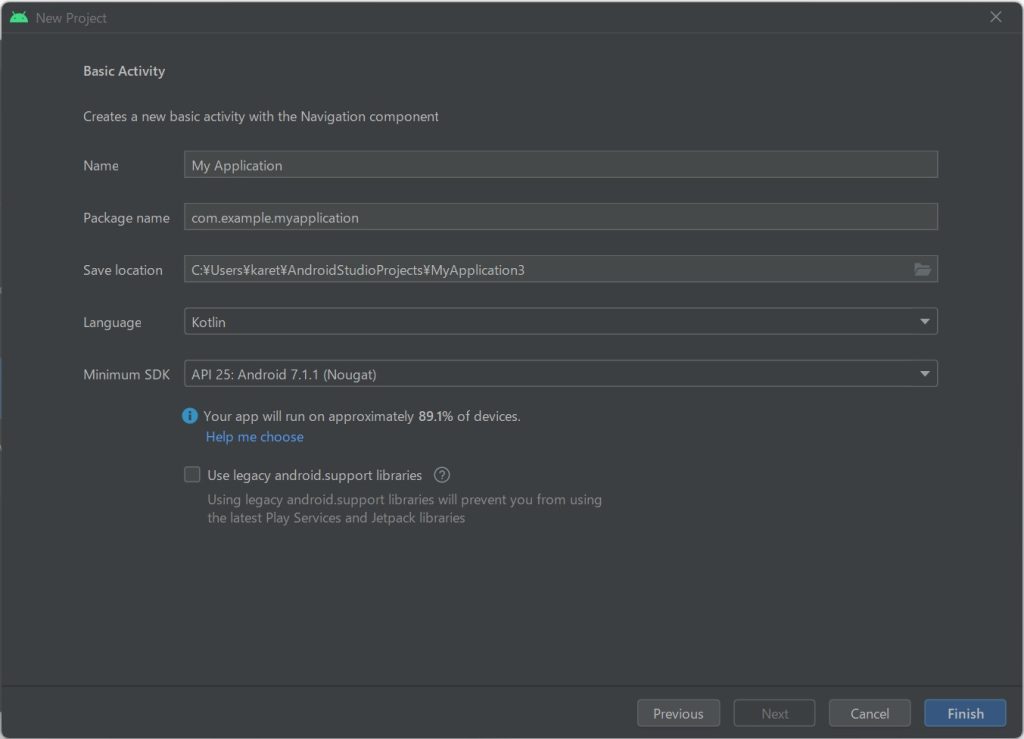The height and width of the screenshot is (739, 1024).
Task: Cancel the New Project wizard
Action: click(869, 714)
